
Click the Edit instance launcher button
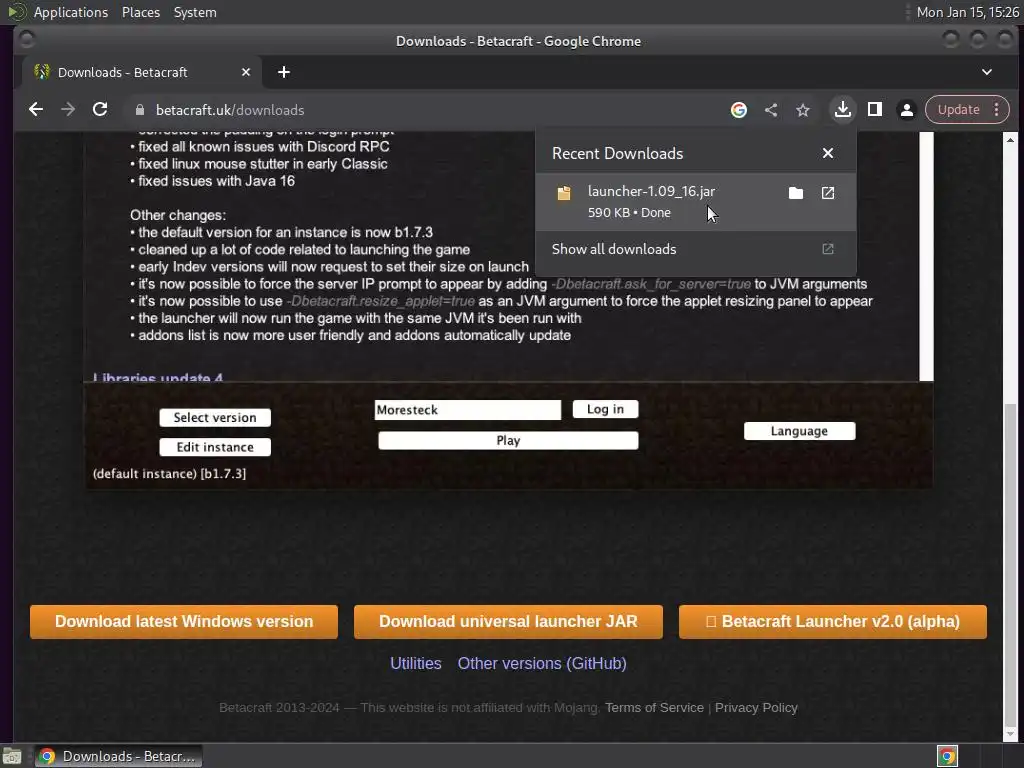coord(215,447)
